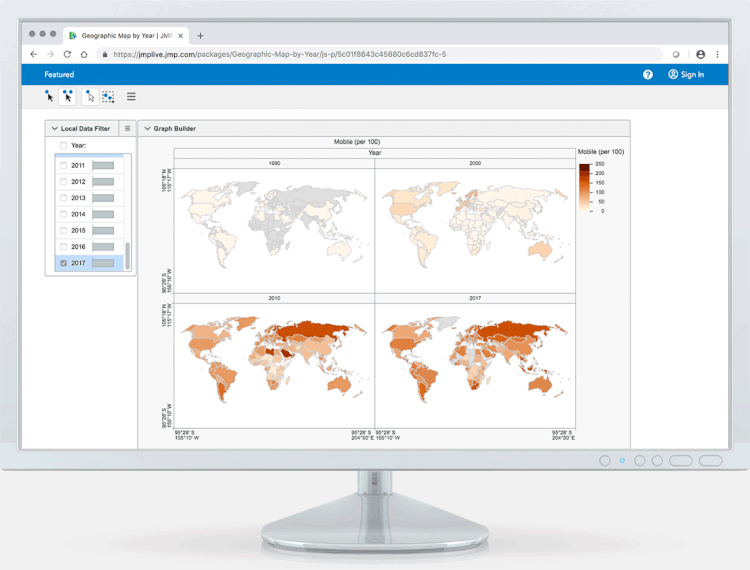
Task: Check the 2016 year checkbox
Action: point(64,247)
